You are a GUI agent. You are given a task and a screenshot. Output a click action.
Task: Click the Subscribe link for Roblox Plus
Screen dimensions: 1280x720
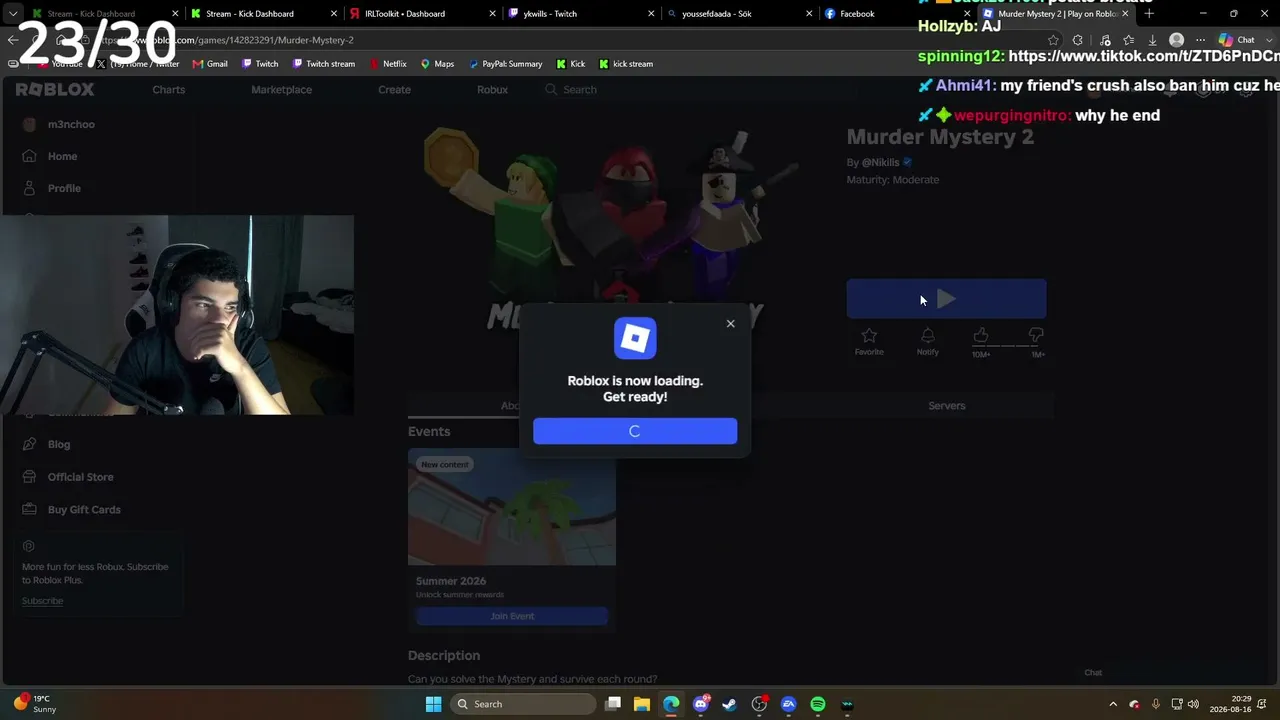tap(42, 601)
